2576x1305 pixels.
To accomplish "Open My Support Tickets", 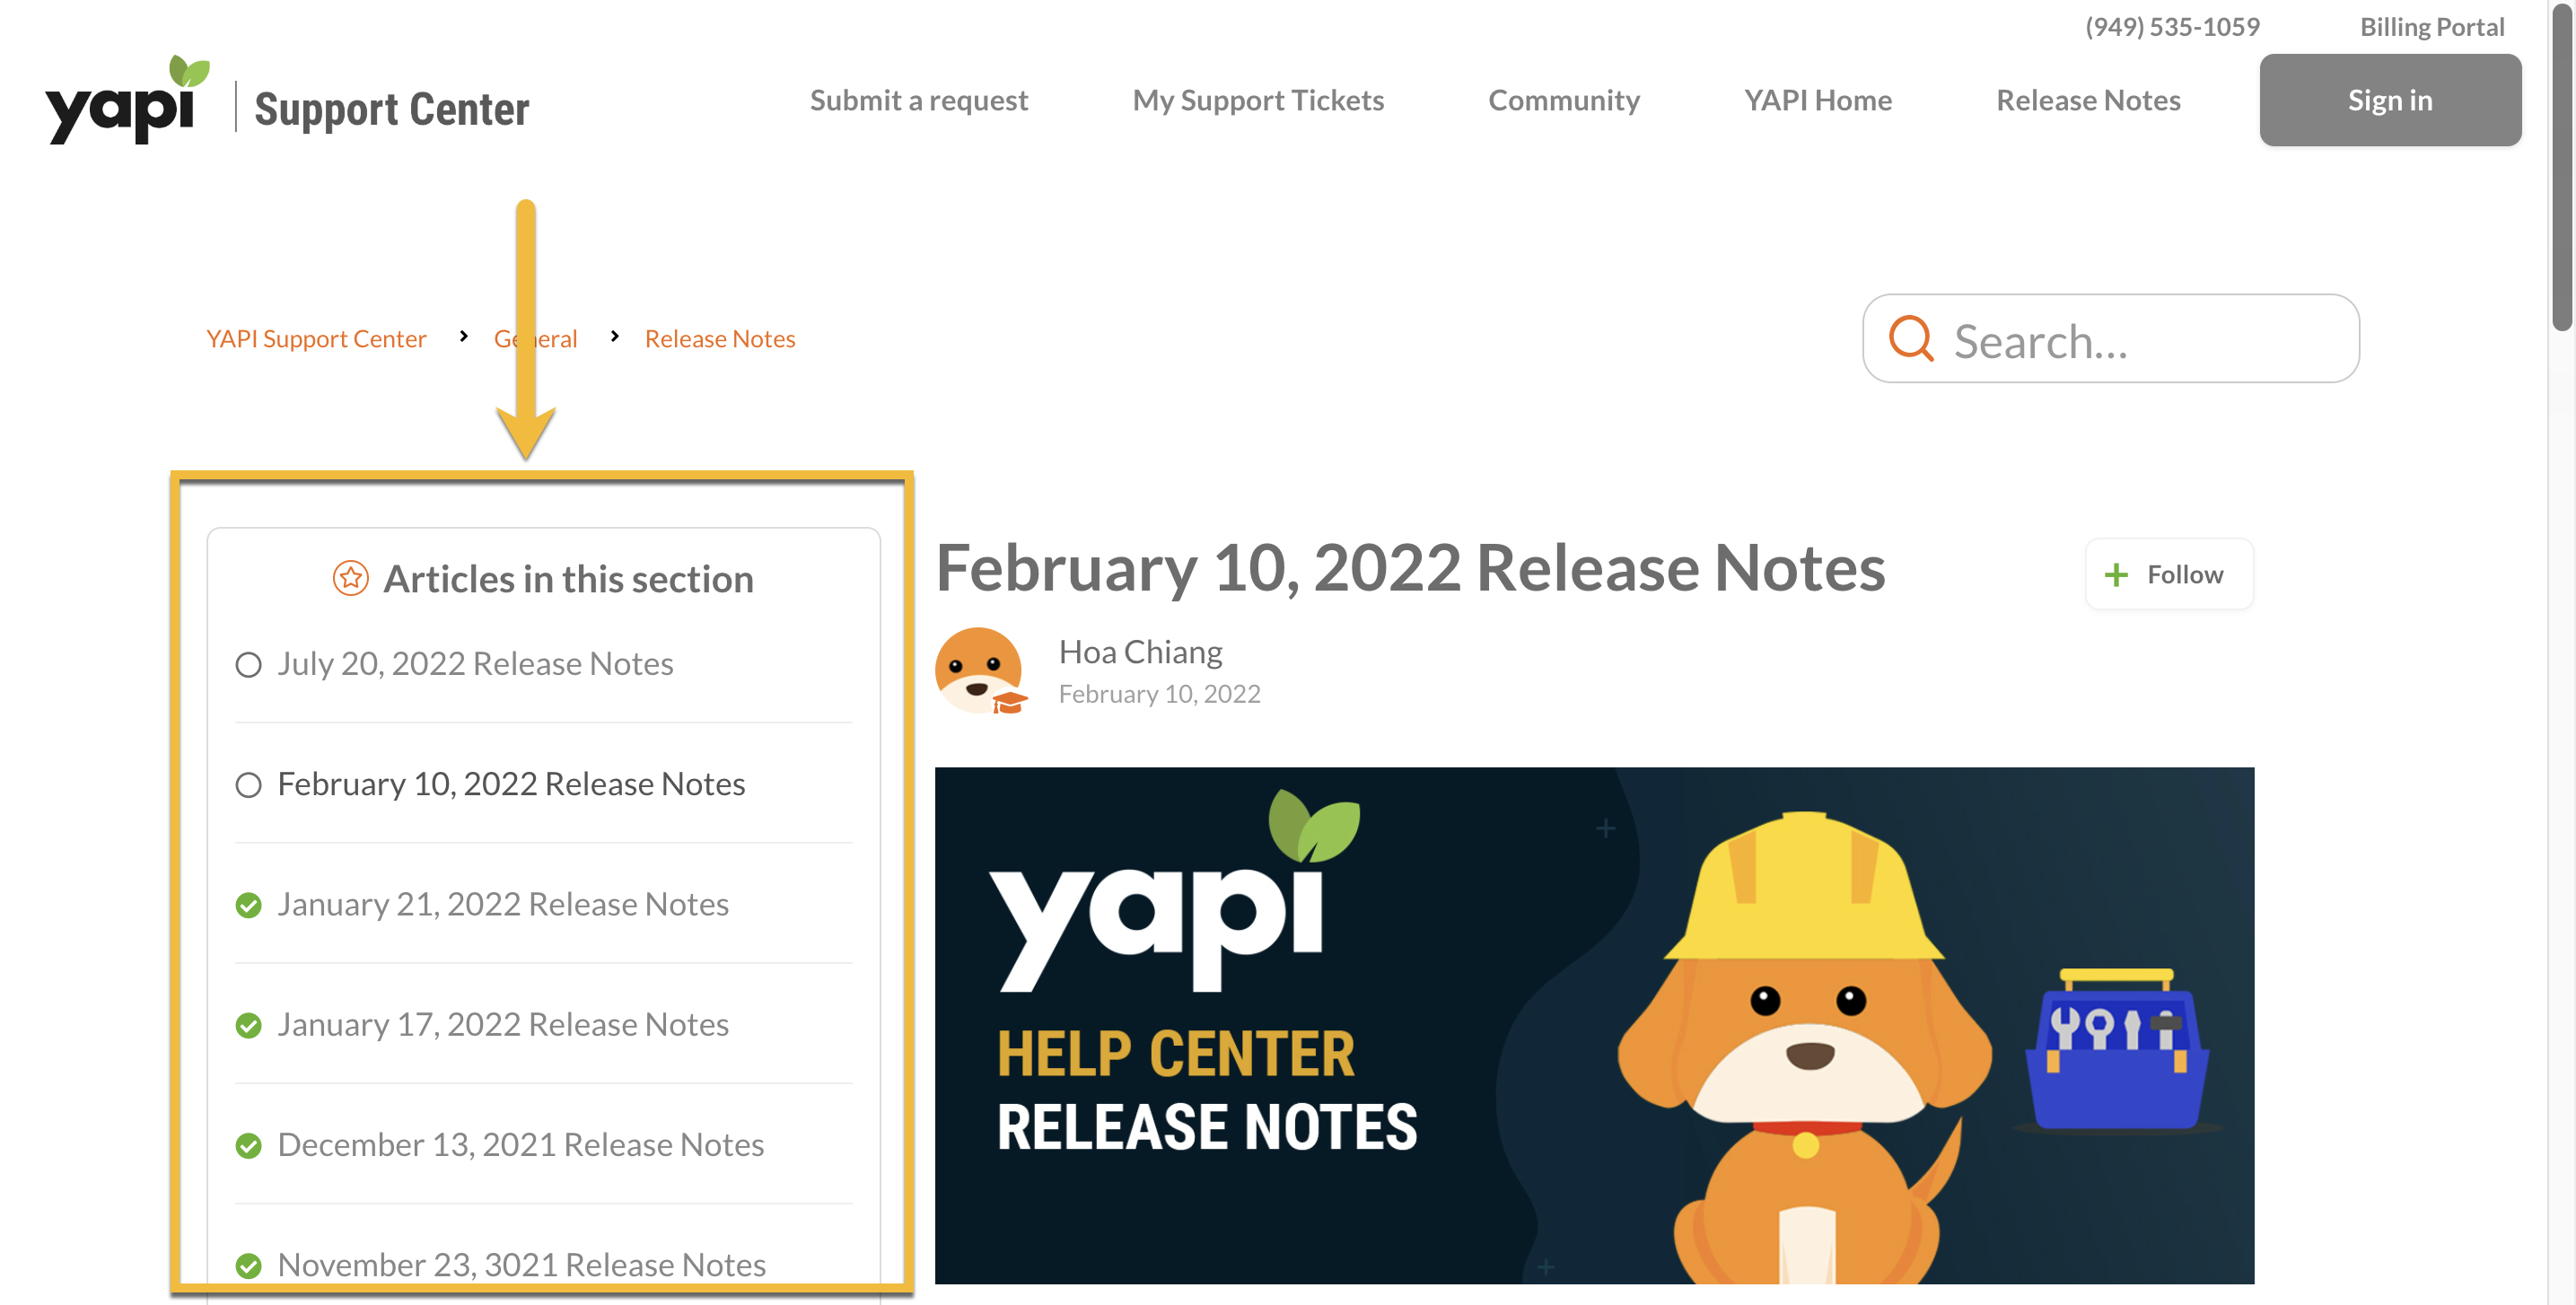I will click(1257, 100).
